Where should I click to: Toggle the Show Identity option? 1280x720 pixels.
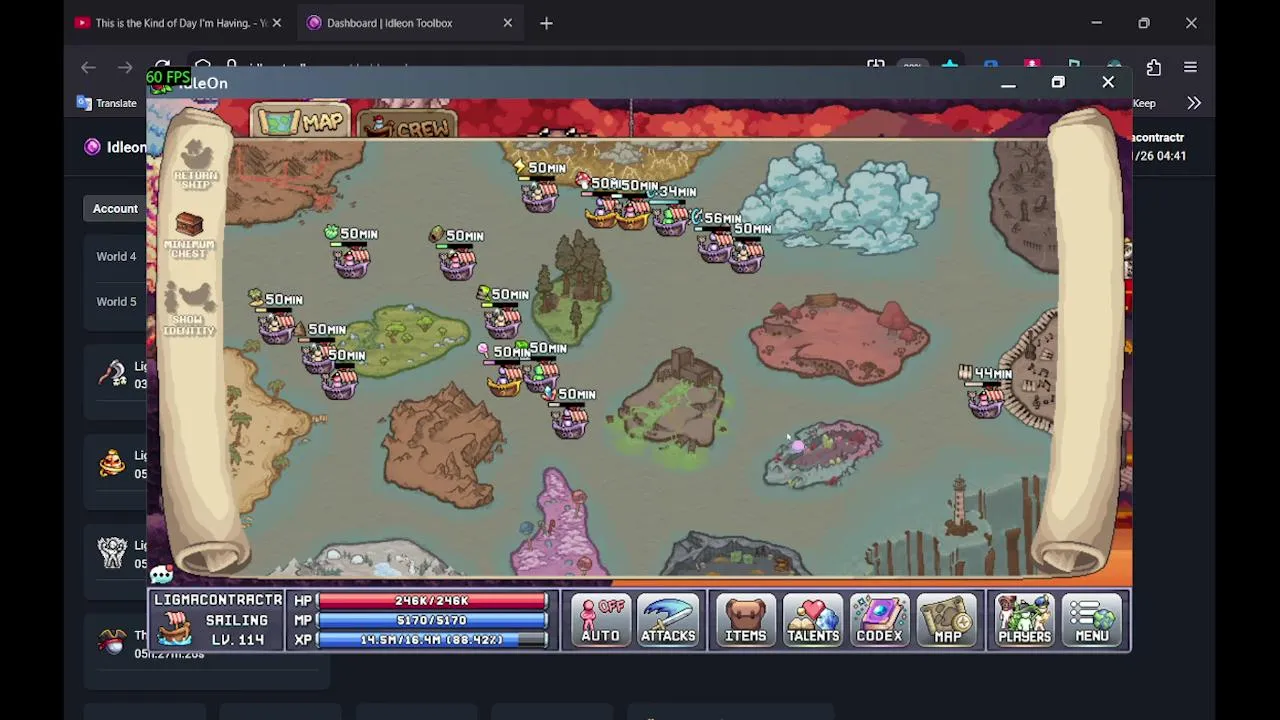pyautogui.click(x=189, y=308)
